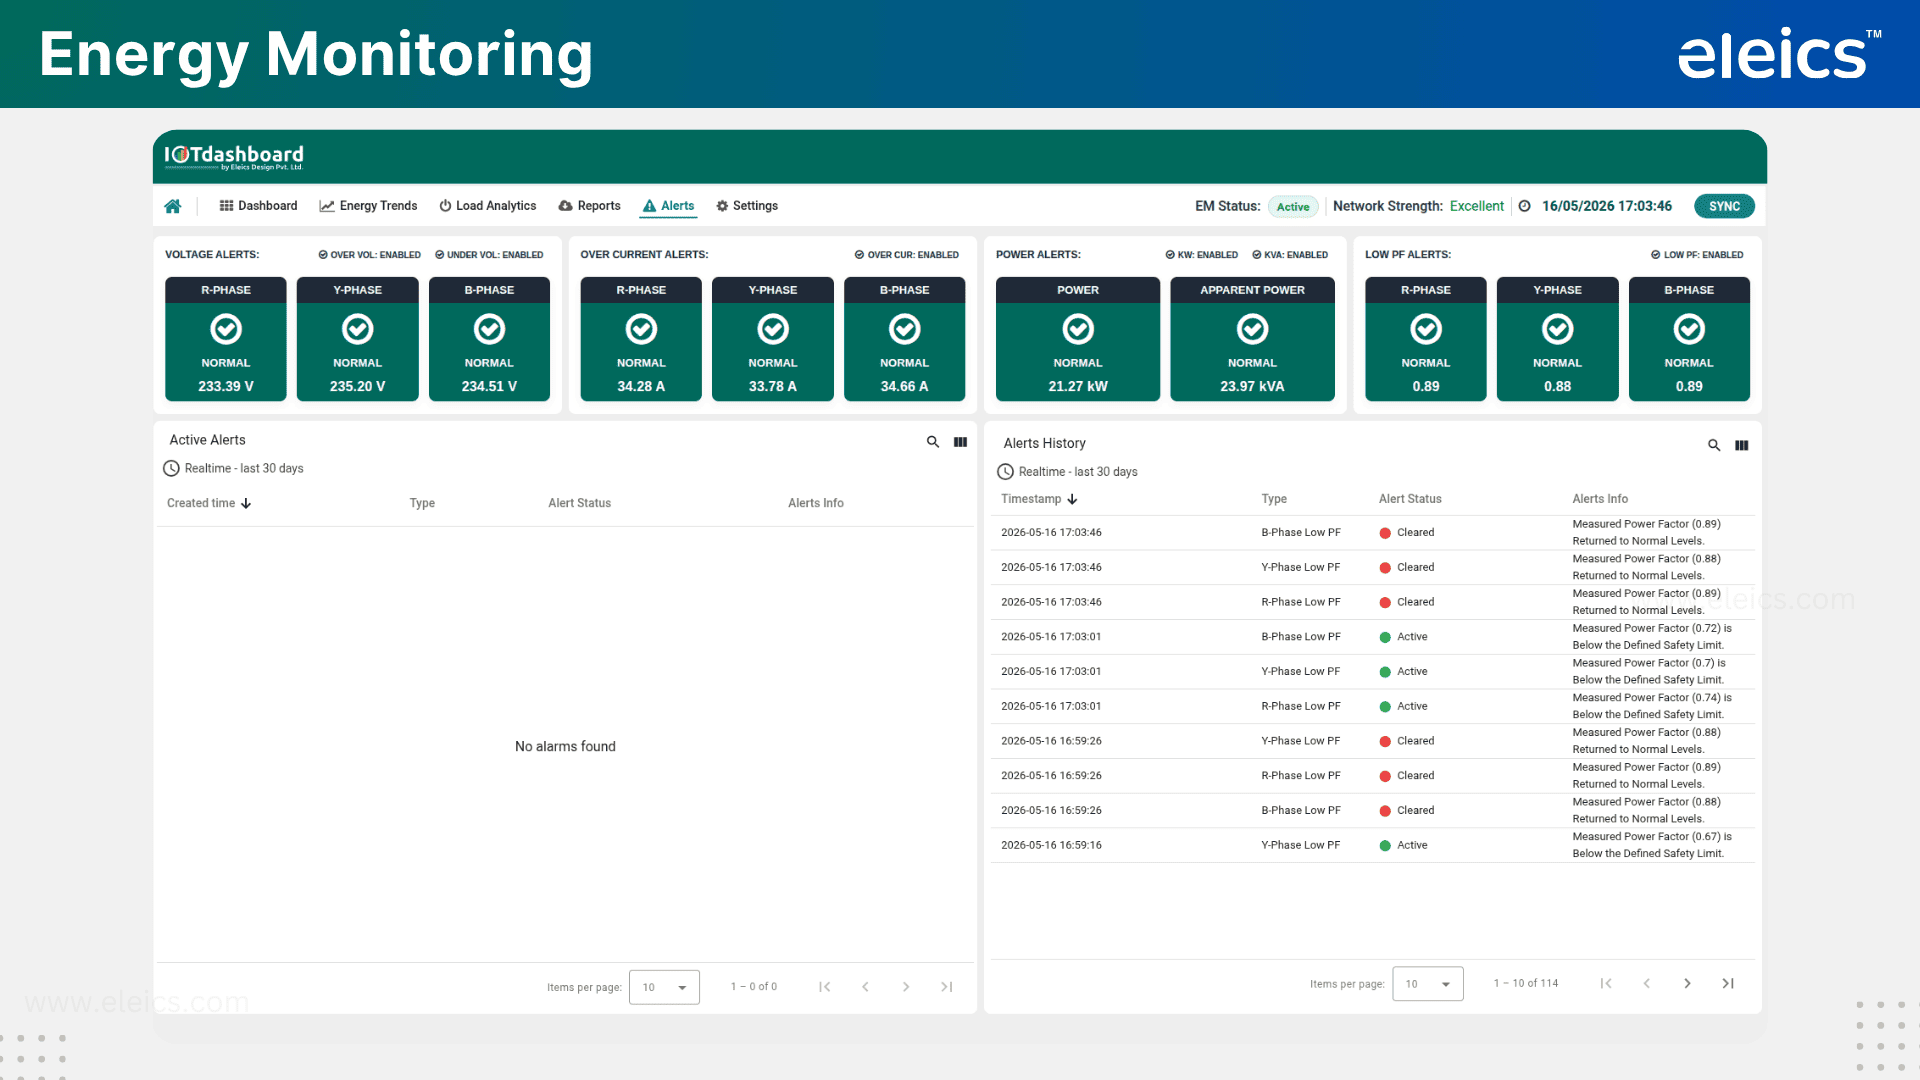1920x1080 pixels.
Task: Select 21.27 kW power reading
Action: click(1078, 386)
